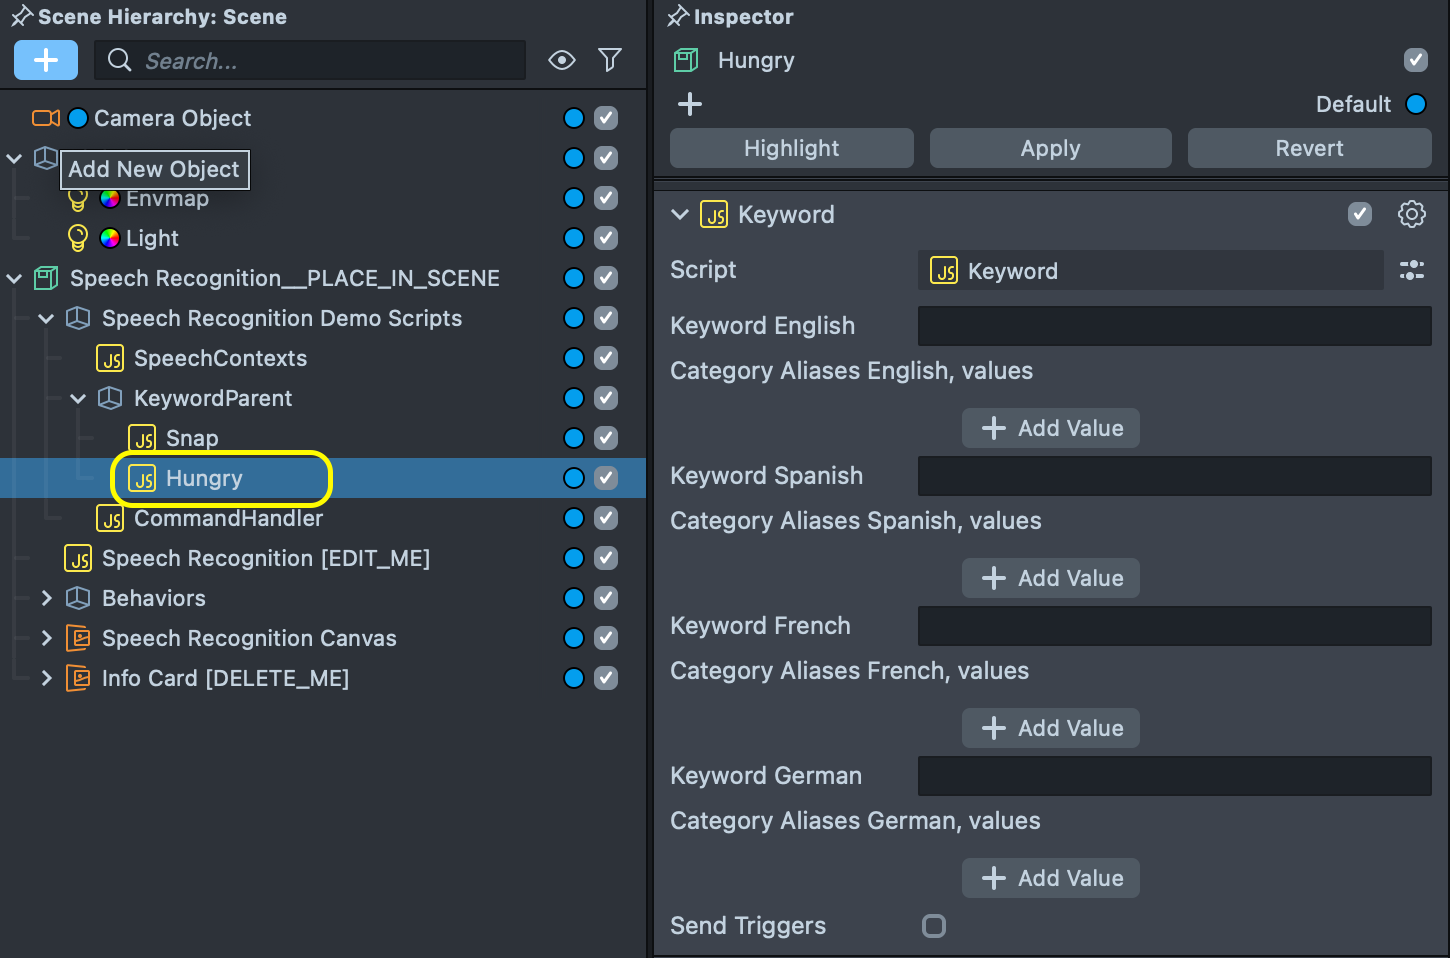Select Speech Recognition Canvas in the hierarchy
Image resolution: width=1450 pixels, height=958 pixels.
tap(249, 638)
